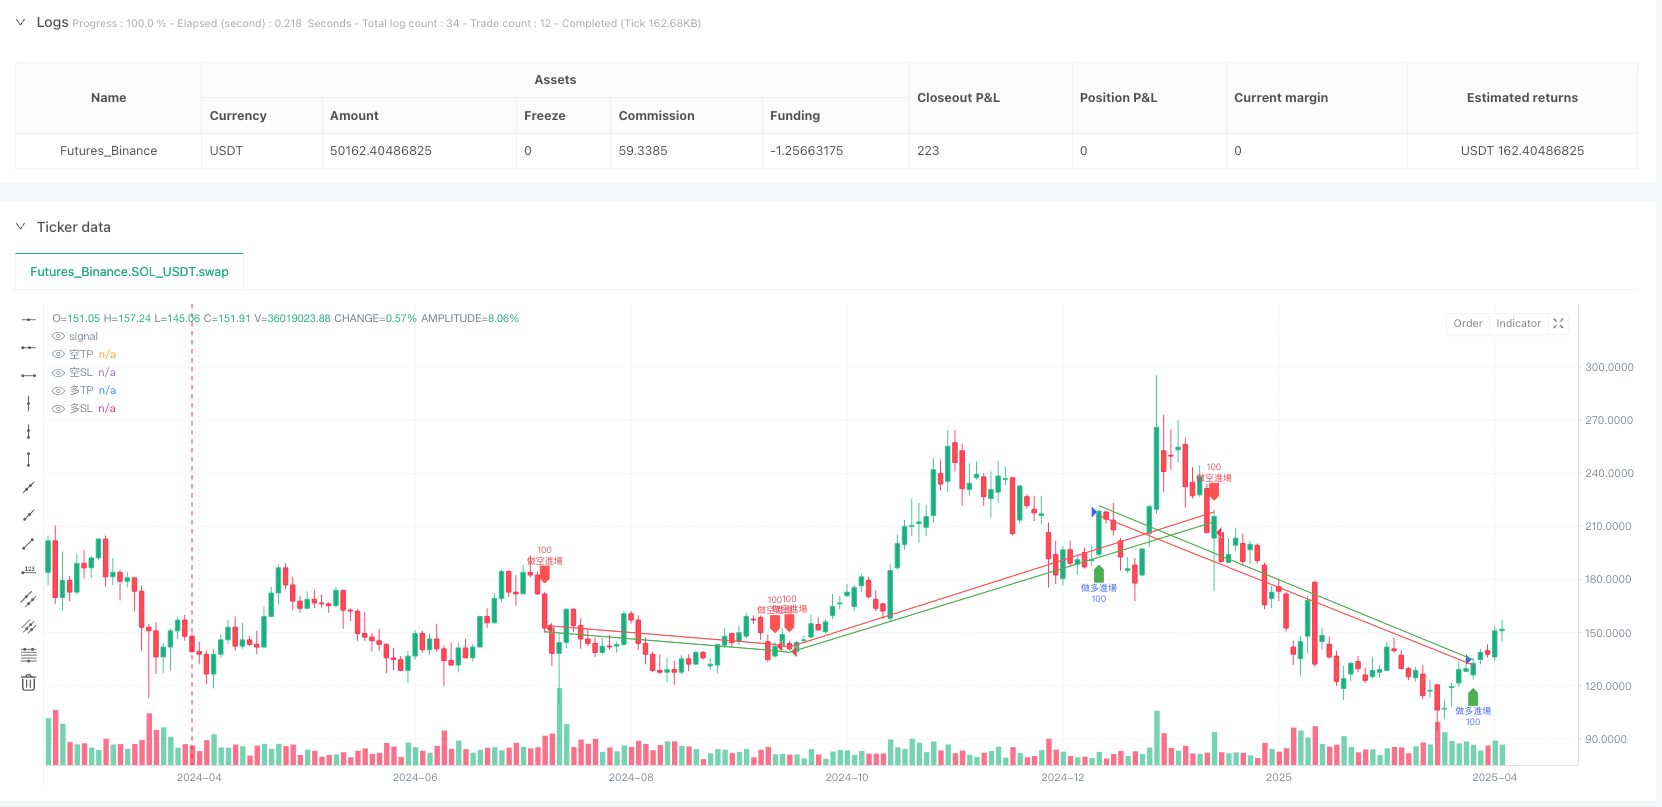Viewport: 1662px width, 807px height.
Task: Toggle visibility of the 多SL indicator
Action: point(59,408)
